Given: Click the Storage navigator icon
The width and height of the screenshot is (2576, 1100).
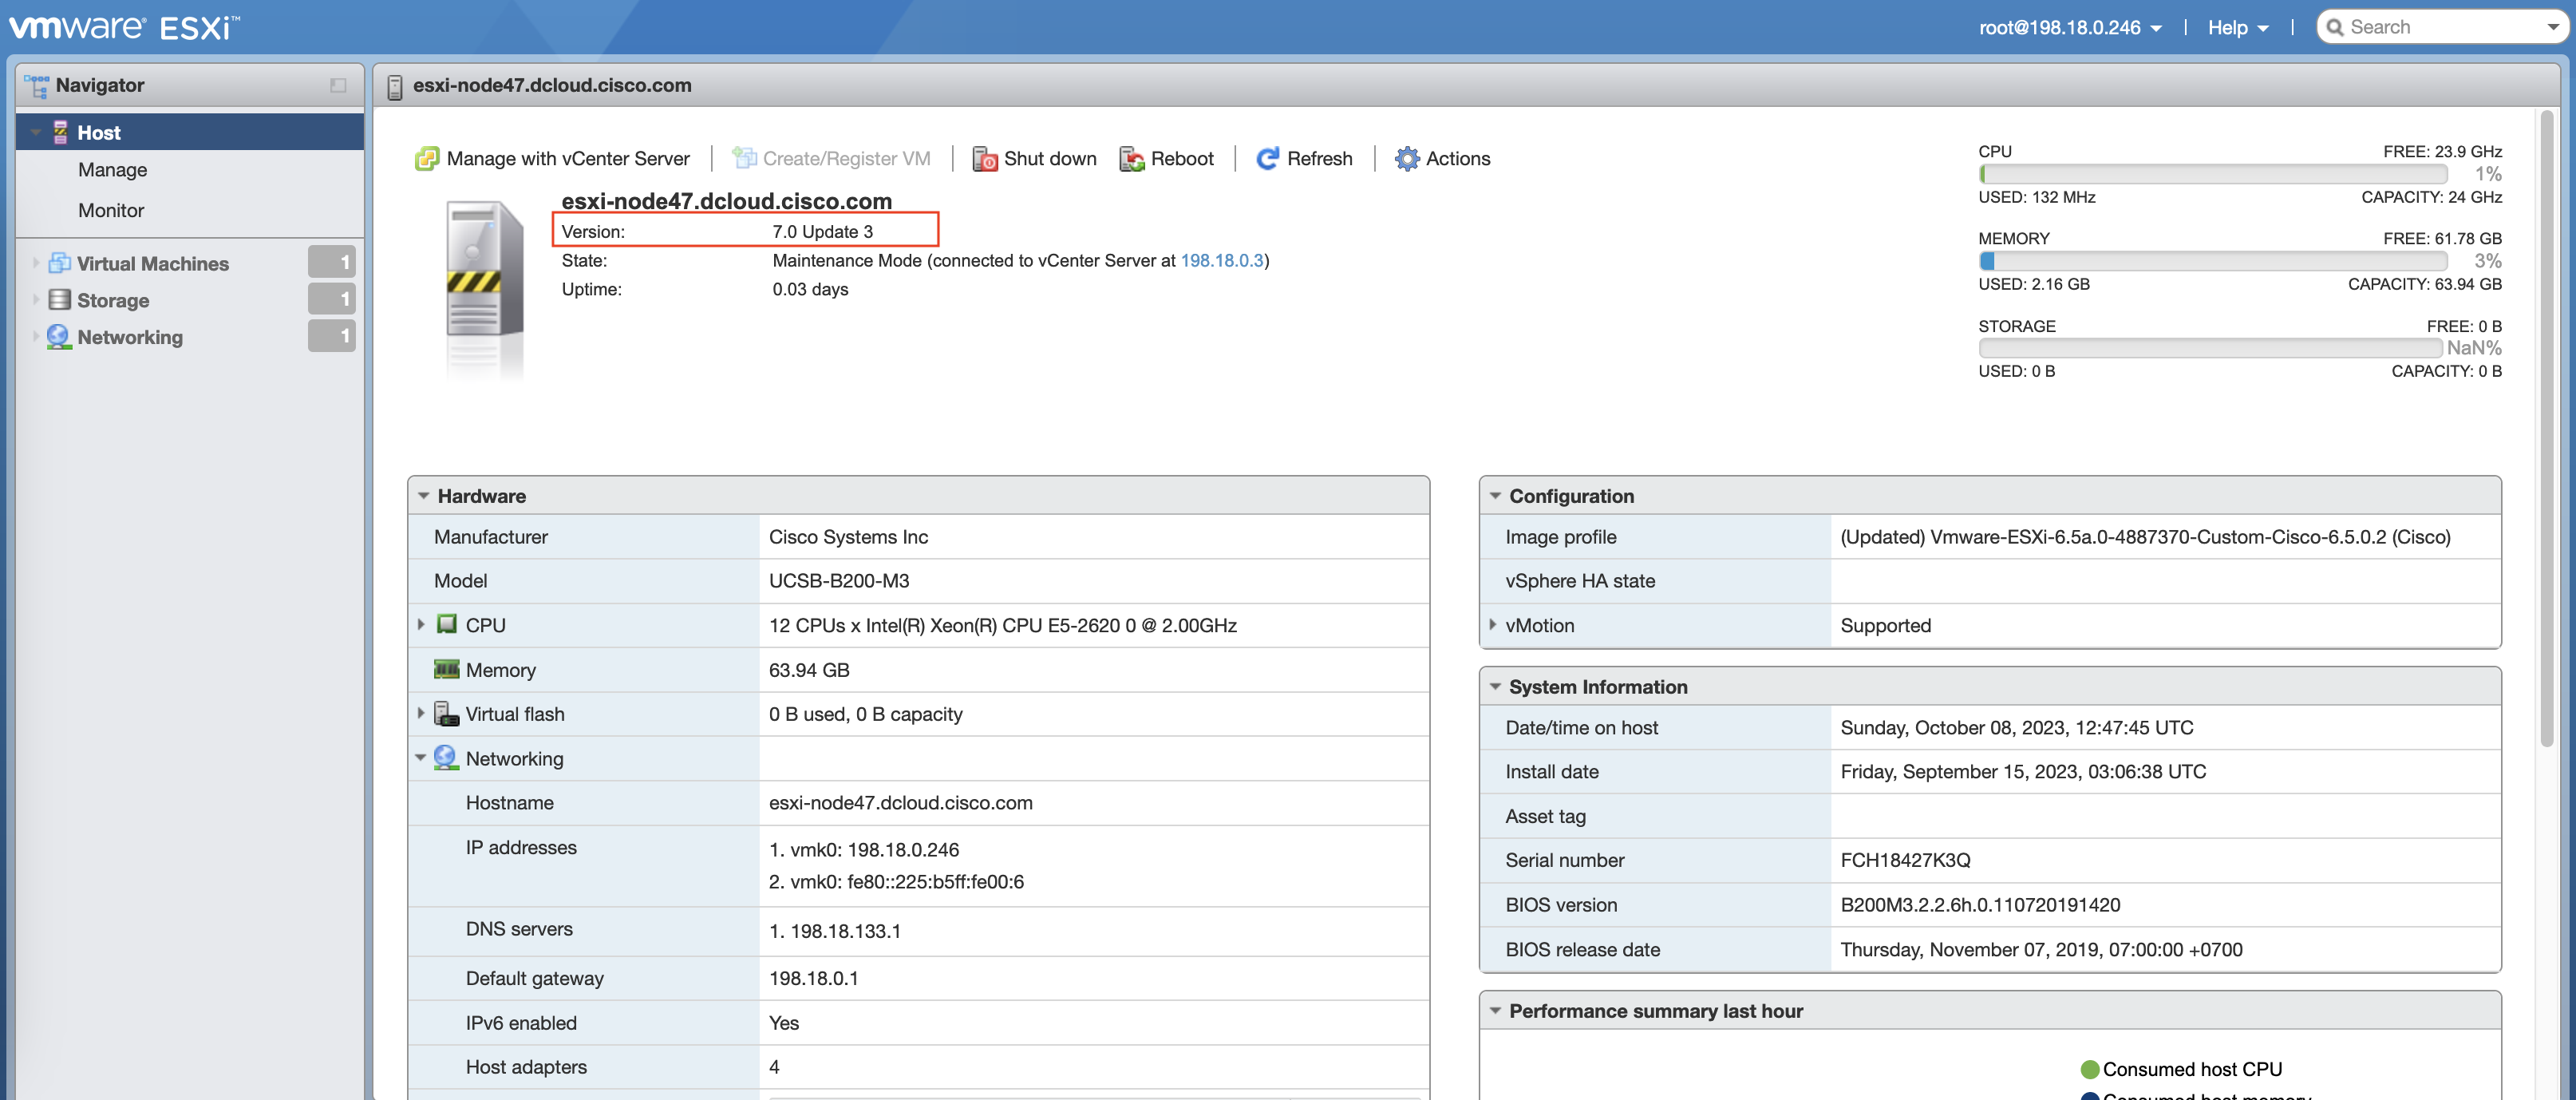Looking at the screenshot, I should coord(60,300).
